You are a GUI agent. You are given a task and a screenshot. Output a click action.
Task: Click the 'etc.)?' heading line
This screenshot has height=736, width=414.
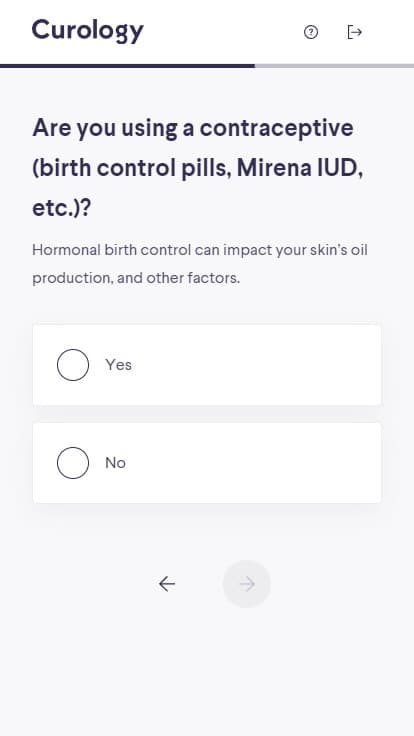(61, 208)
